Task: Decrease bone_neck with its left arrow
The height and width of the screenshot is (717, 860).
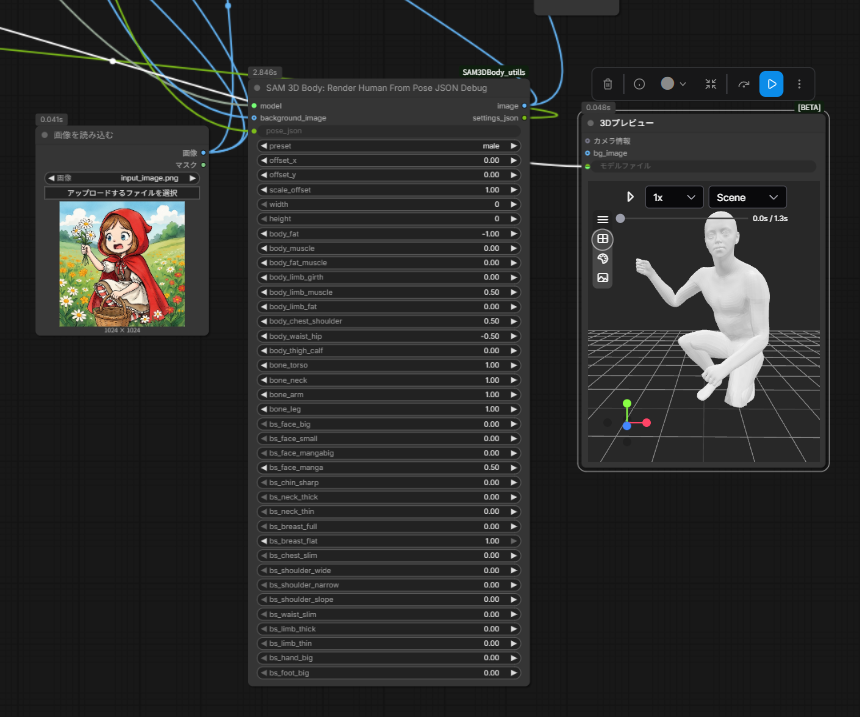Action: tap(264, 380)
